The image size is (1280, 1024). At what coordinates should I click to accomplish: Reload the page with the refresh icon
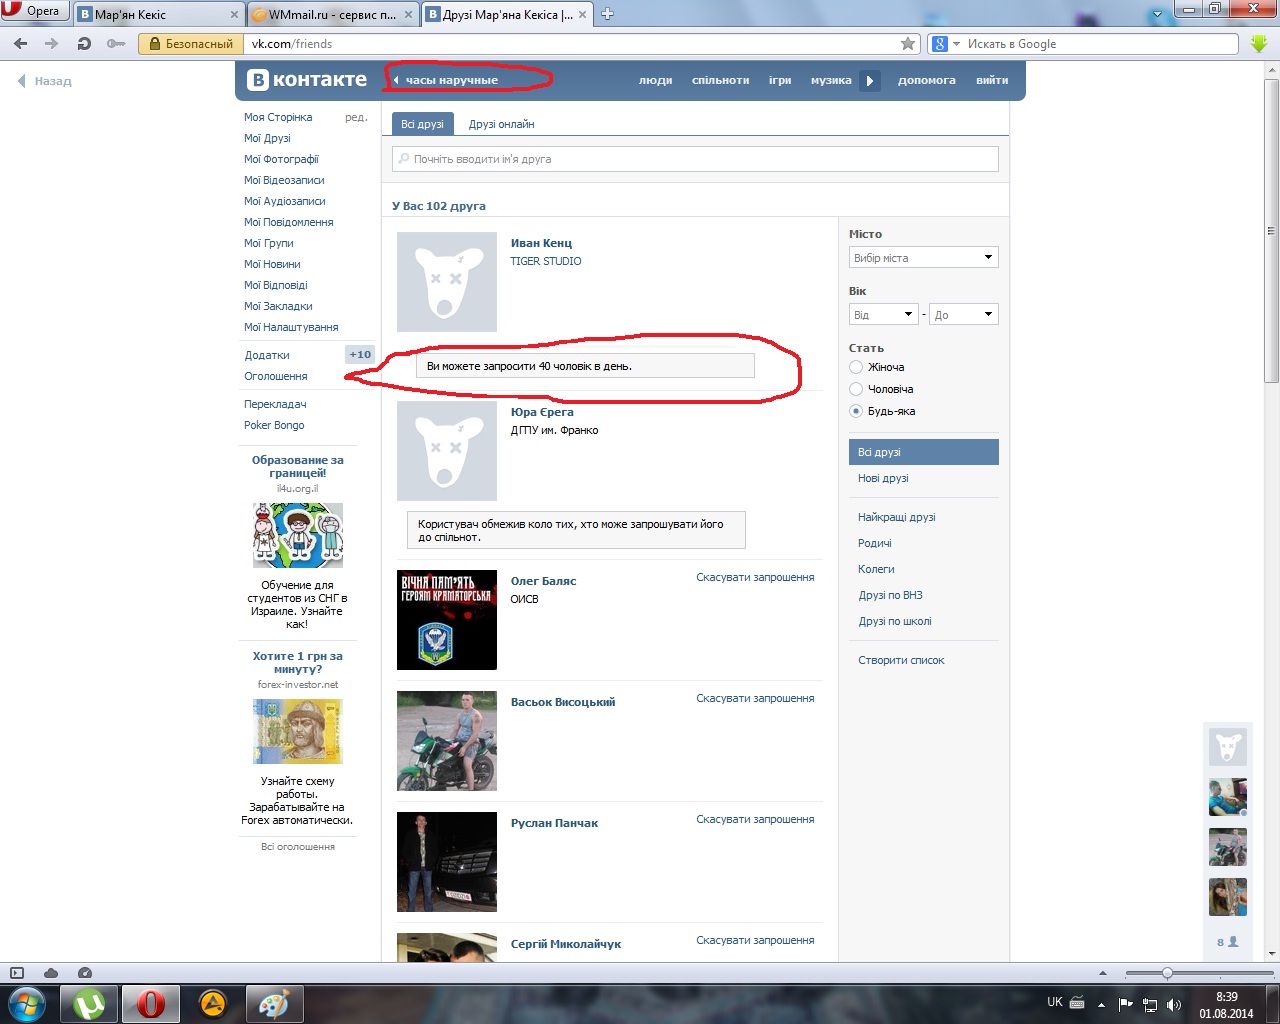tap(84, 44)
